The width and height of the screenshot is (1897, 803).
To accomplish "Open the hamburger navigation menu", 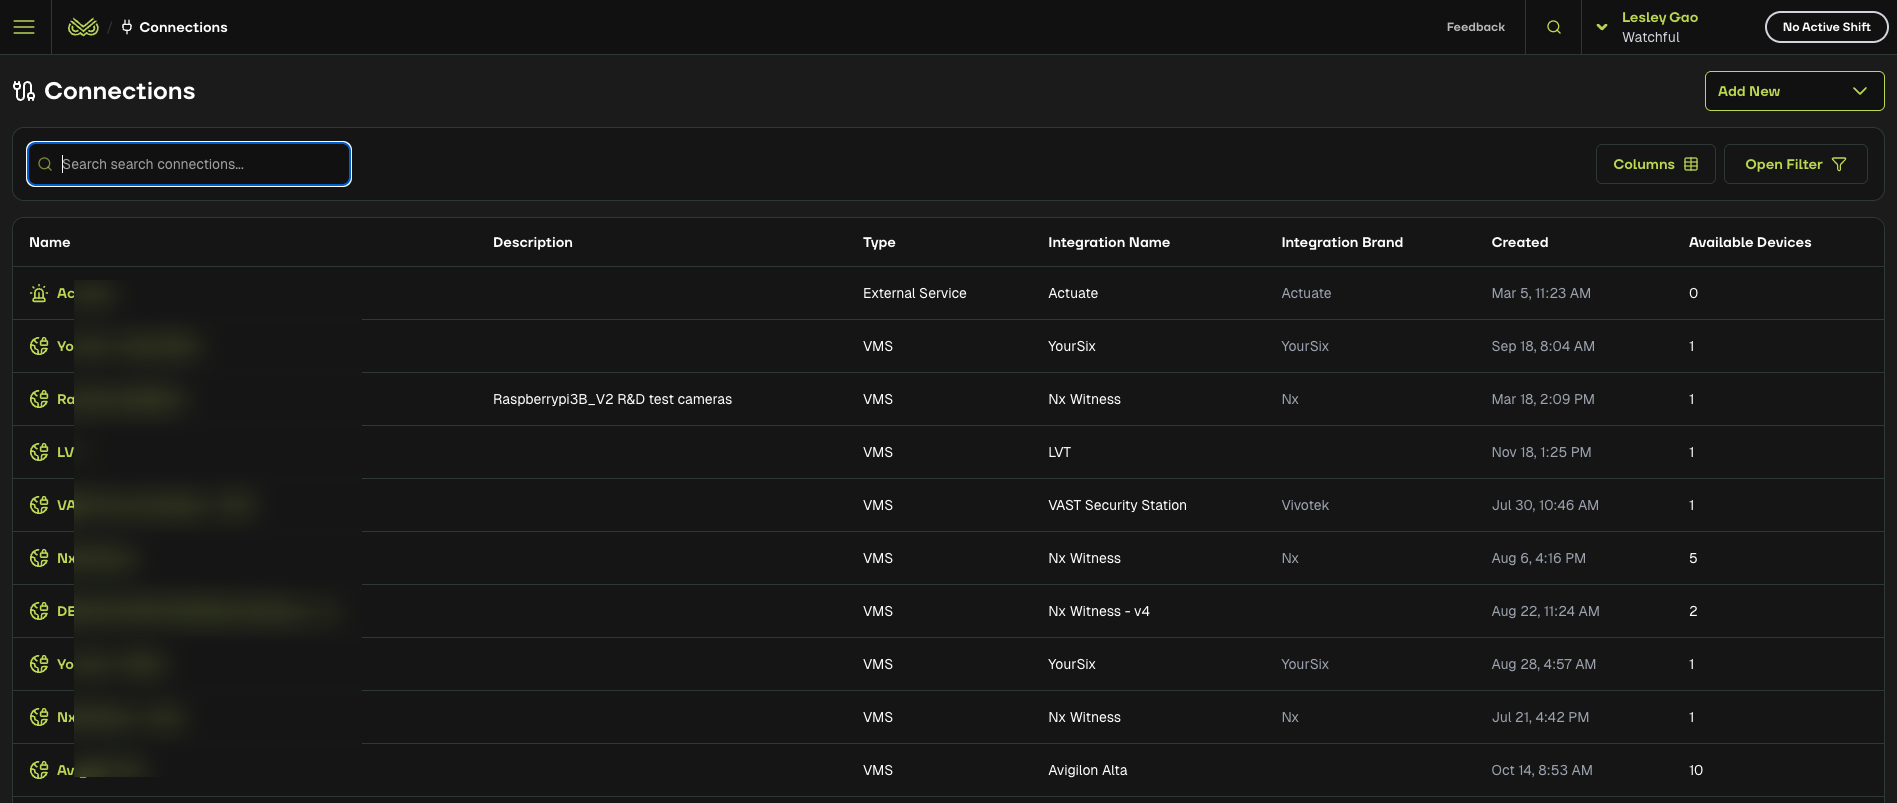I will click(x=24, y=27).
